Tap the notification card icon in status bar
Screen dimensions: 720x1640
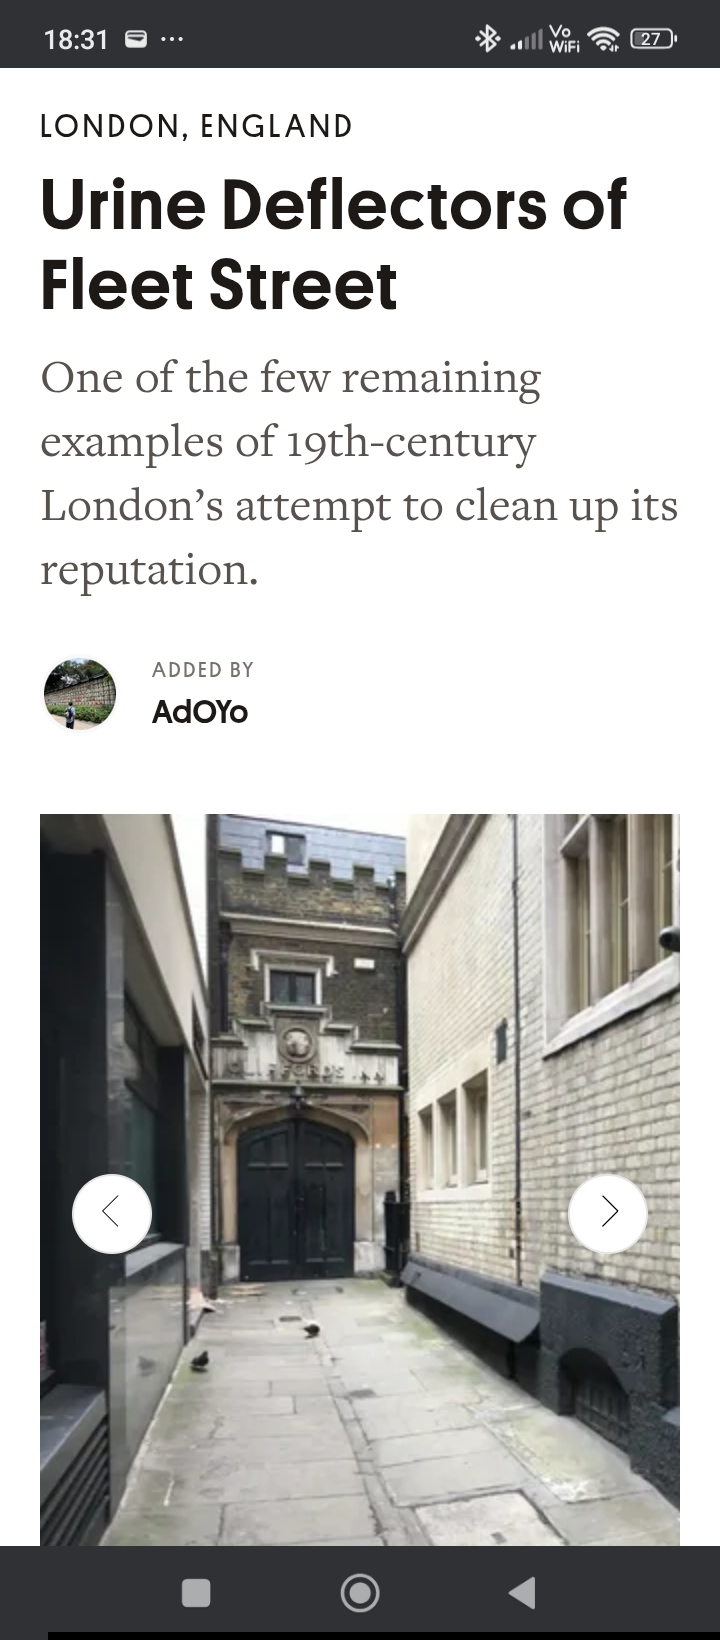[x=135, y=39]
